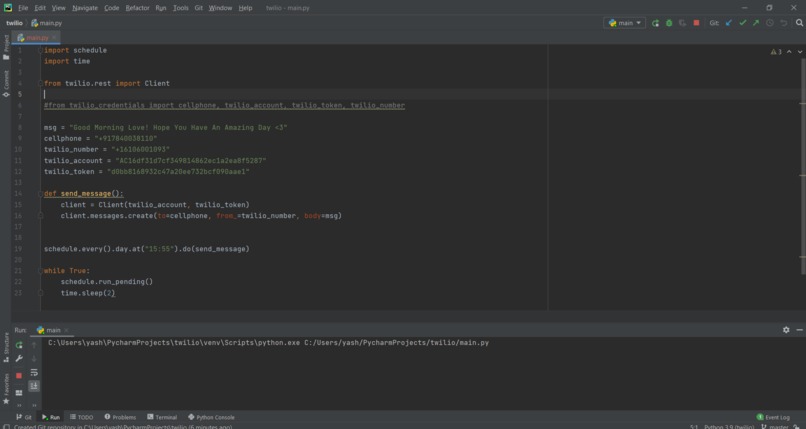The width and height of the screenshot is (806, 429).
Task: Open the Refactor menu
Action: click(x=137, y=8)
